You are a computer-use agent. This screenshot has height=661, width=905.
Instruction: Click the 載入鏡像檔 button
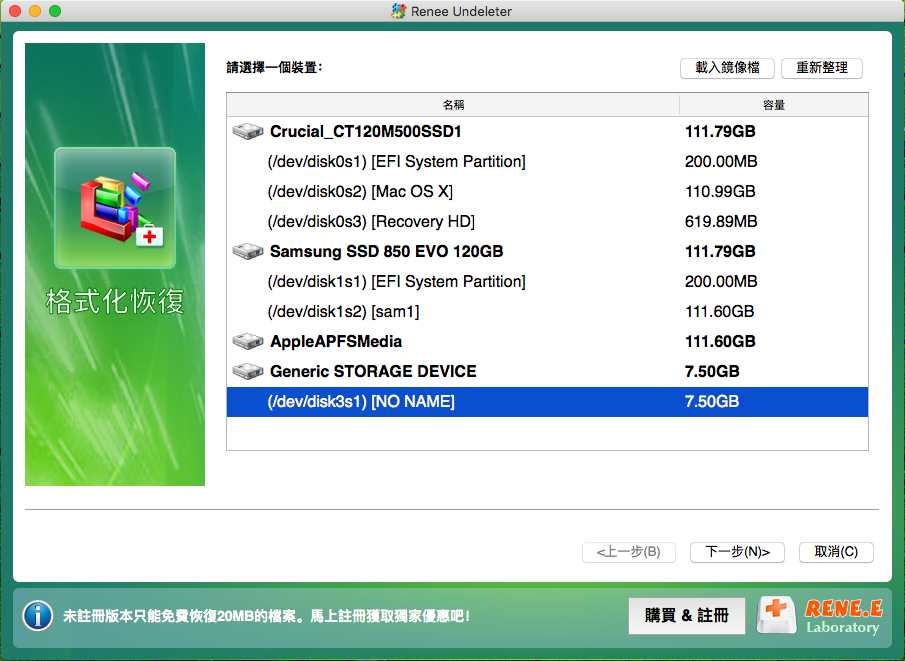pyautogui.click(x=727, y=68)
